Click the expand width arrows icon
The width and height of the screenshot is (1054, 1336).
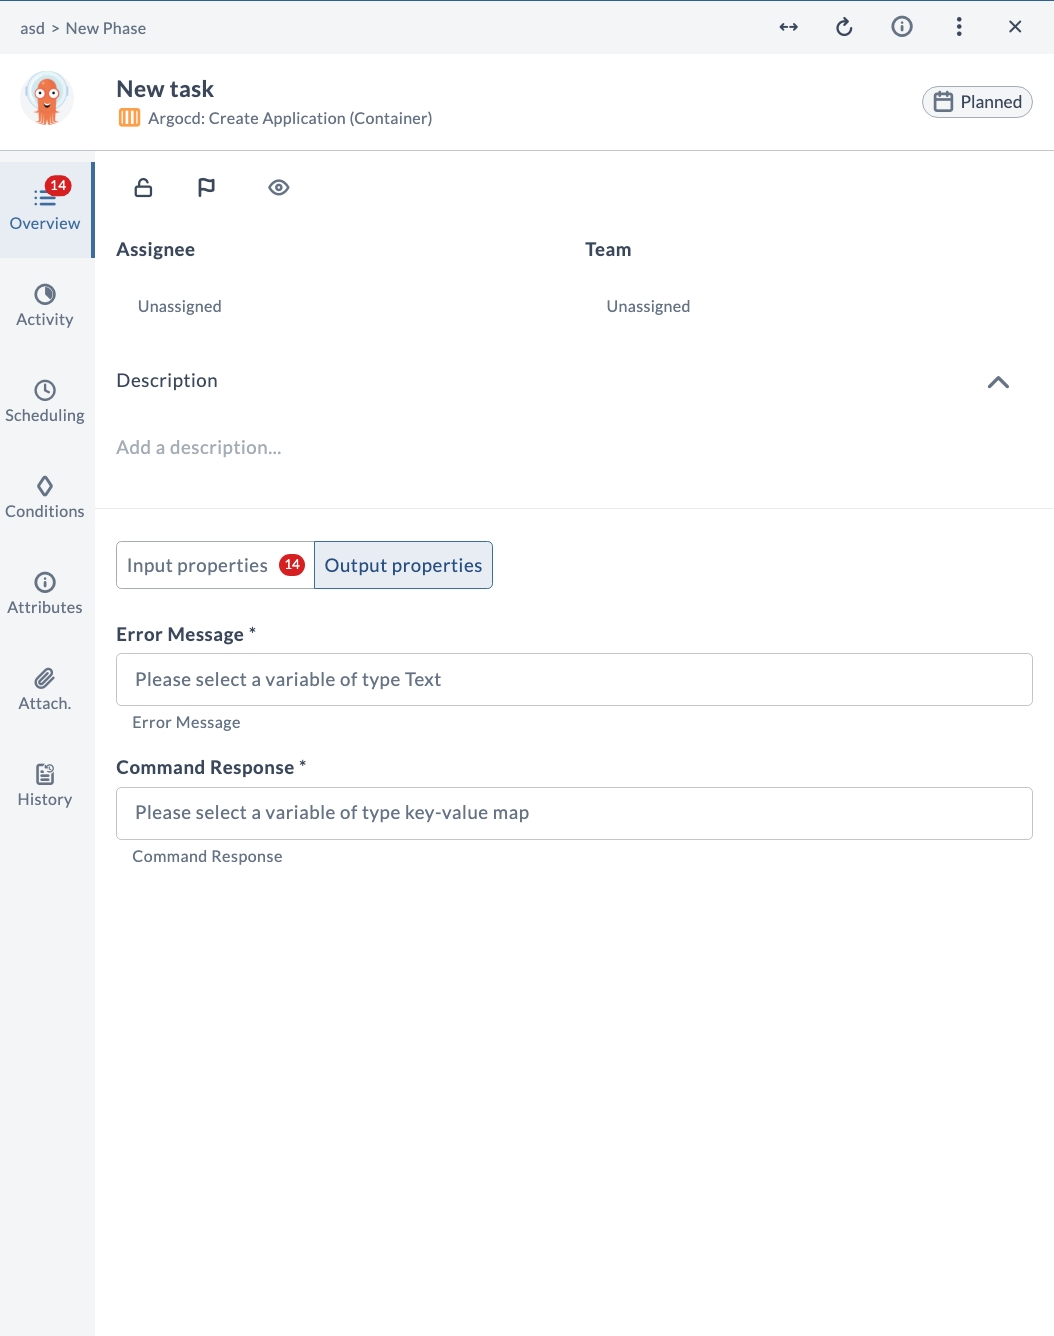pos(789,27)
